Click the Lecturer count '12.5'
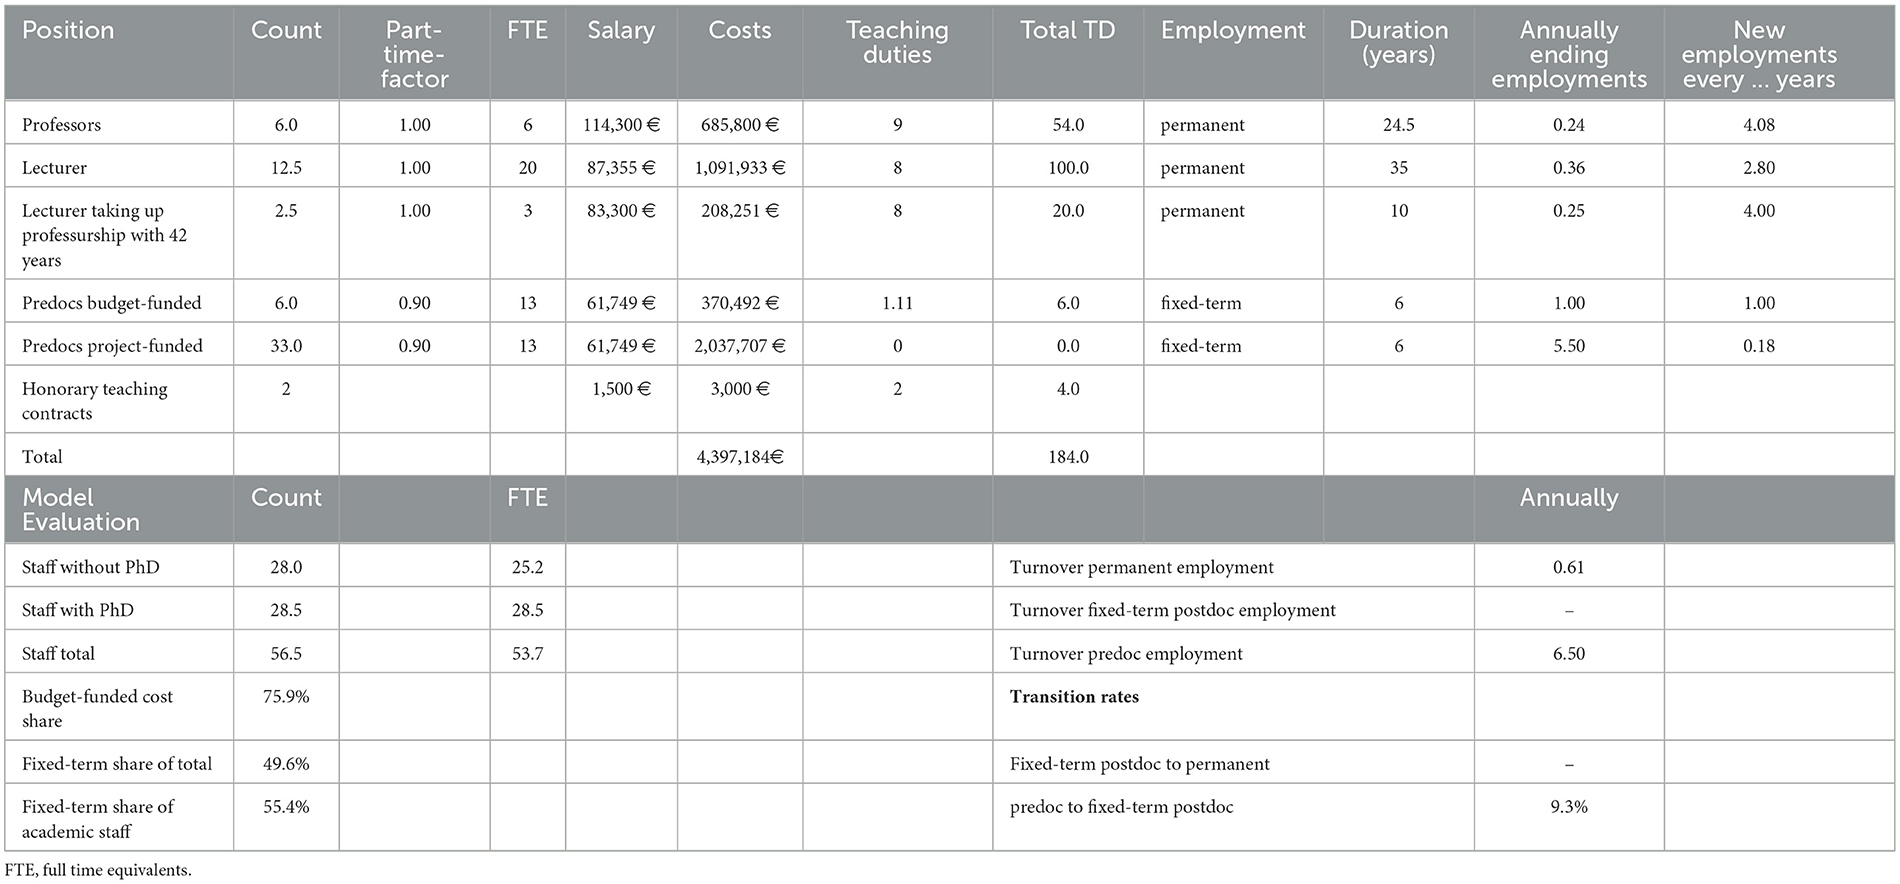 click(286, 168)
